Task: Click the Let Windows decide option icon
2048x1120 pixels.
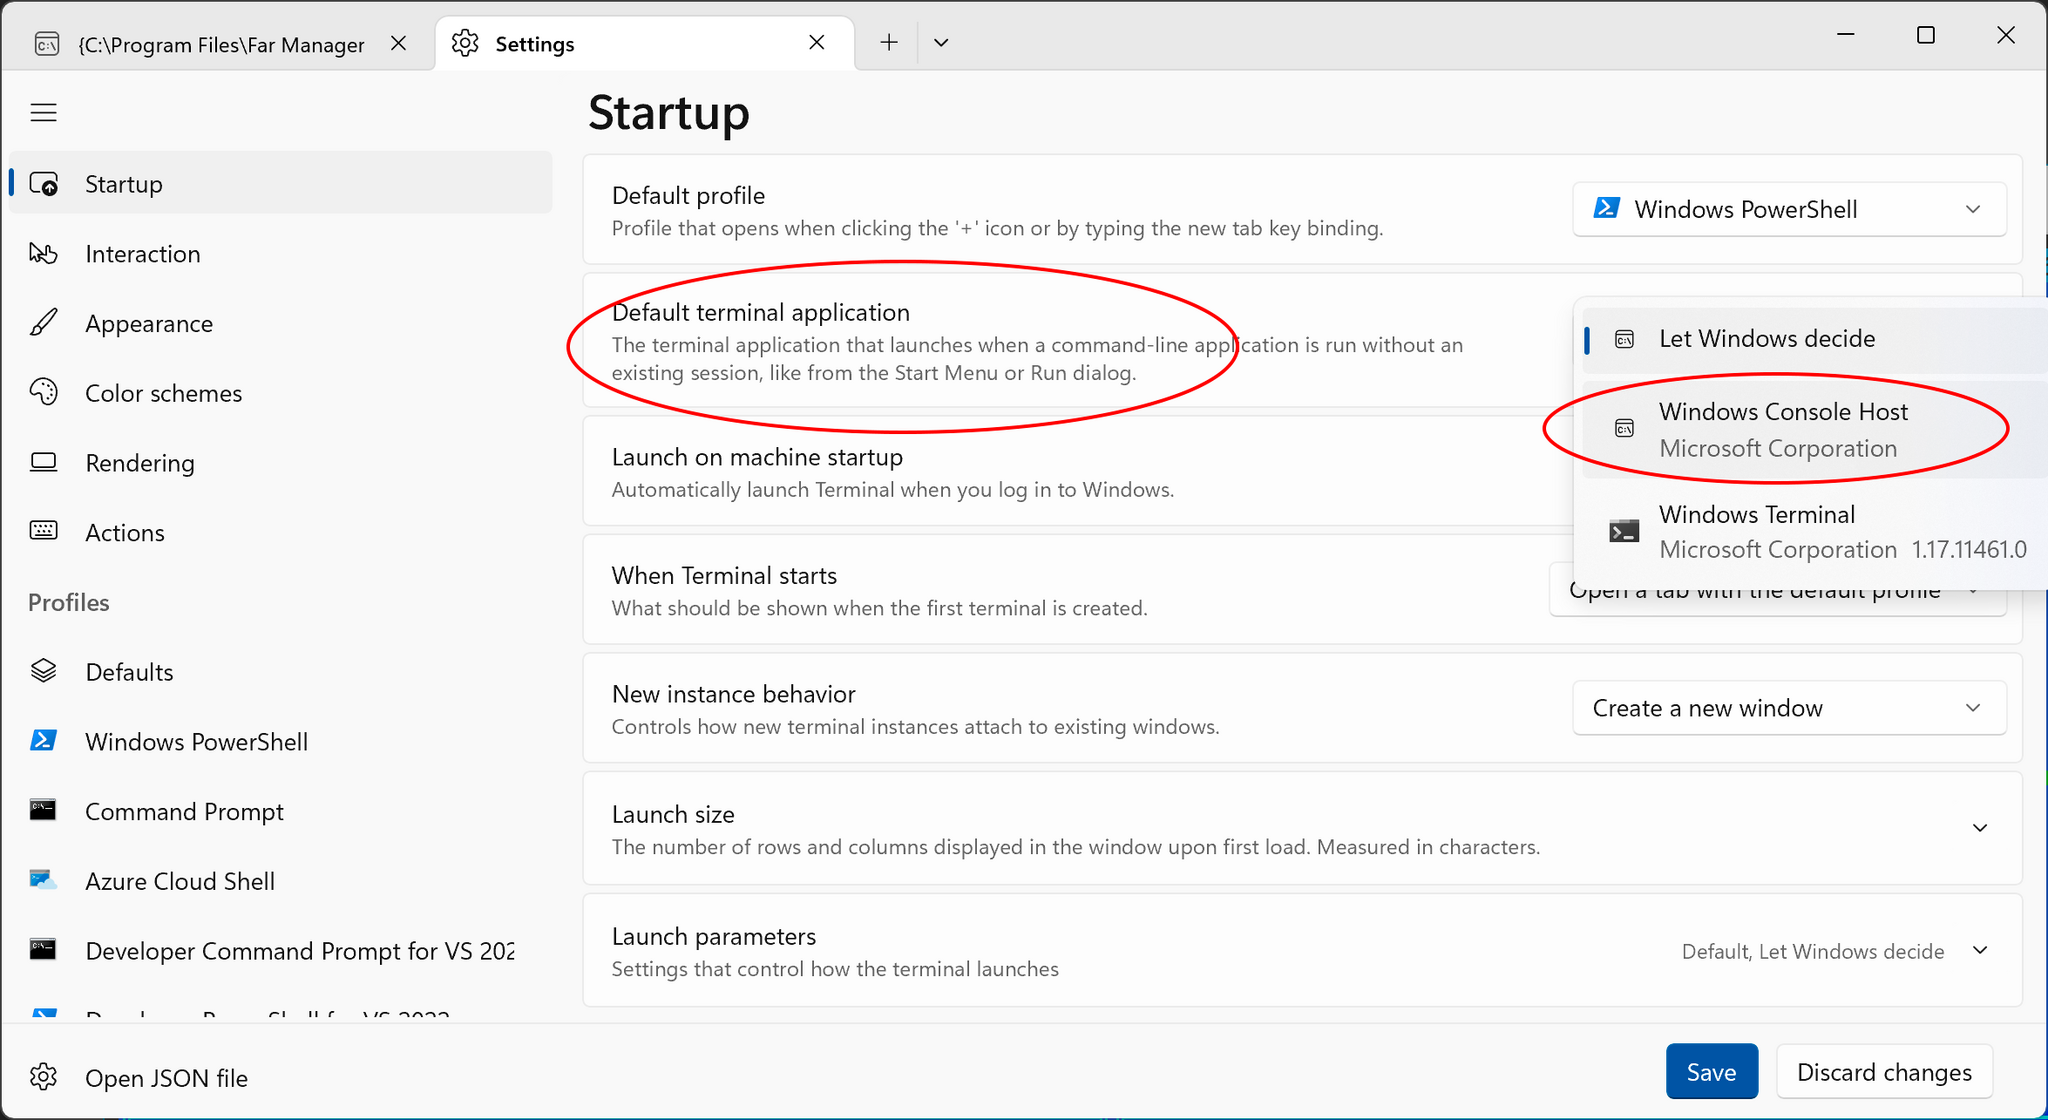Action: pos(1625,339)
